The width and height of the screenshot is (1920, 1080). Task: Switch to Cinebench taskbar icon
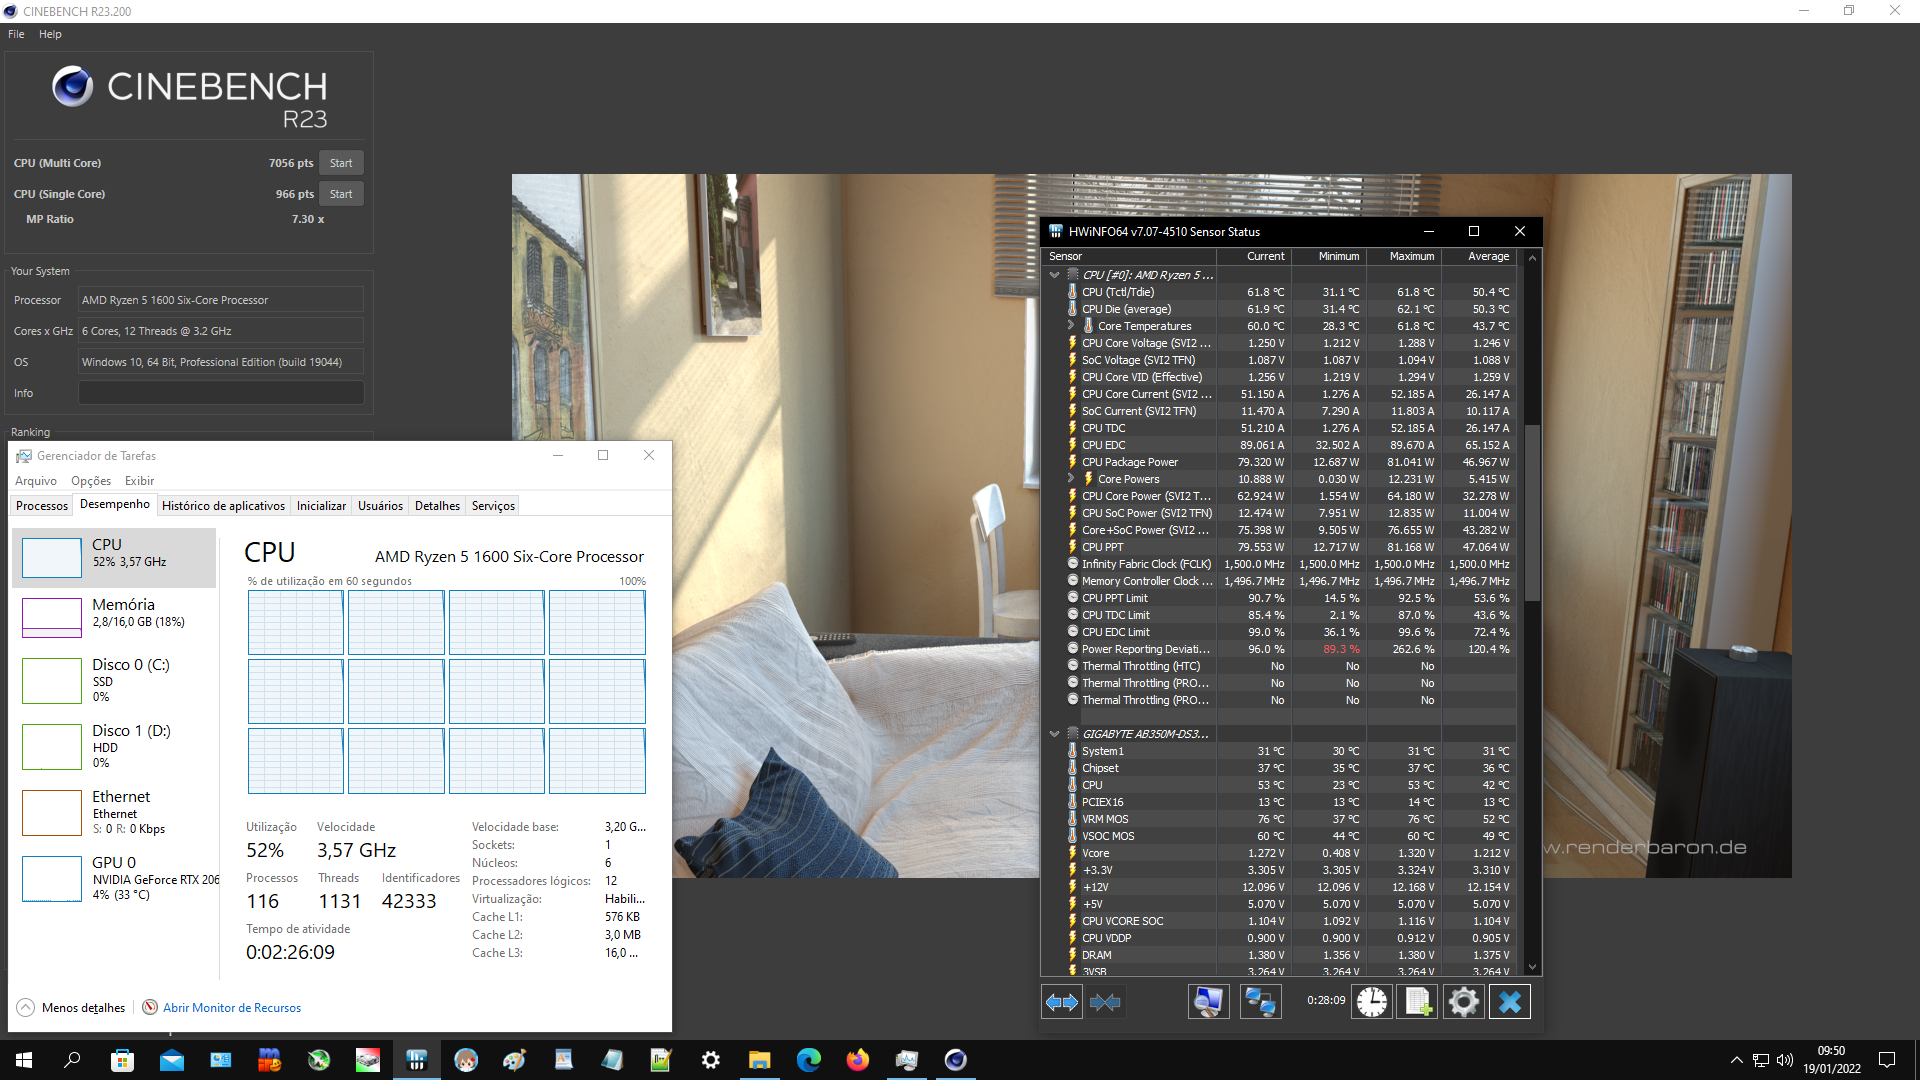(x=955, y=1060)
